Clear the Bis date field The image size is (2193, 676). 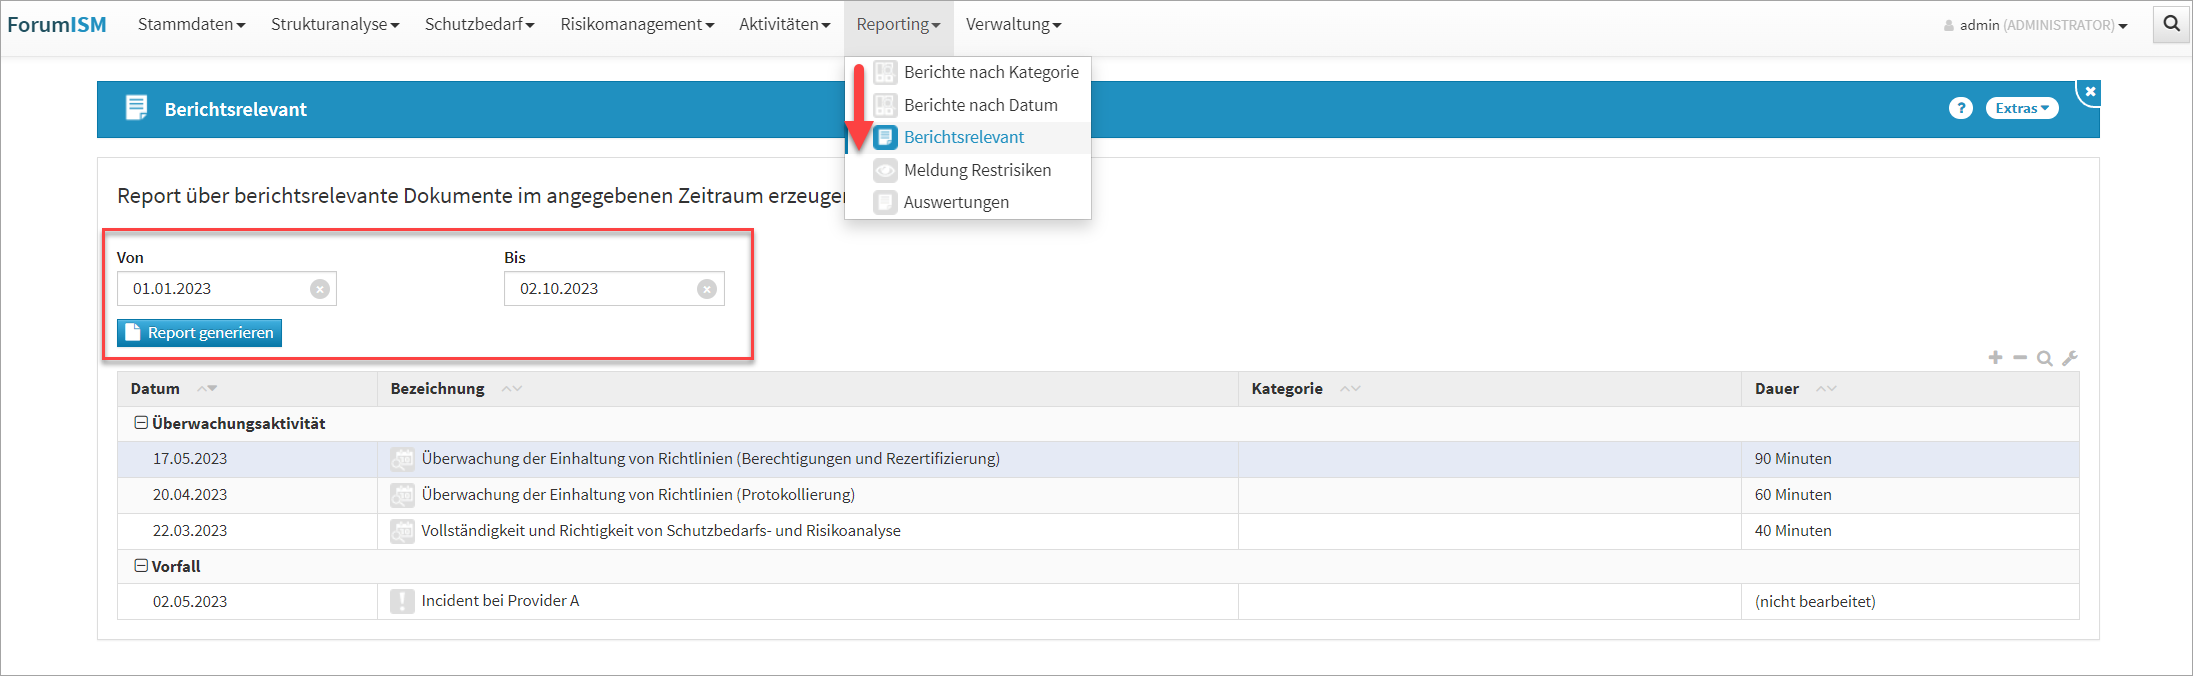click(707, 289)
